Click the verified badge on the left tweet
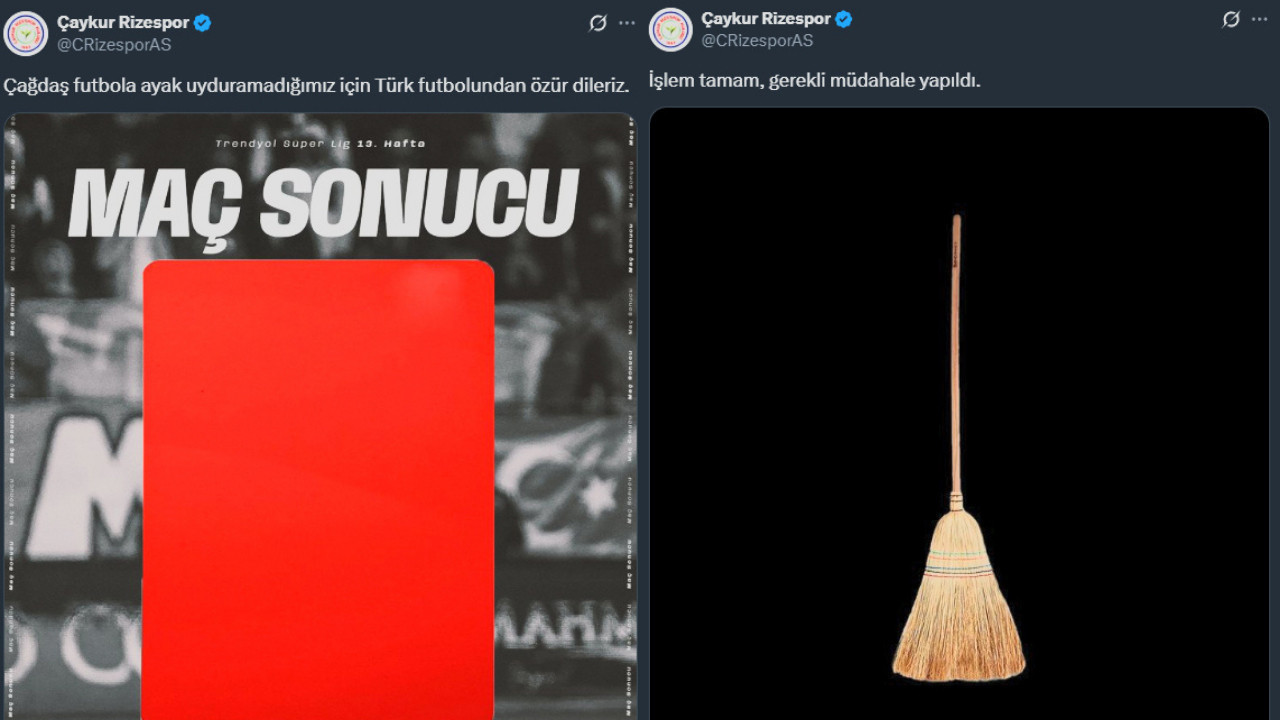Screen dimensions: 1280x720 [x=203, y=23]
